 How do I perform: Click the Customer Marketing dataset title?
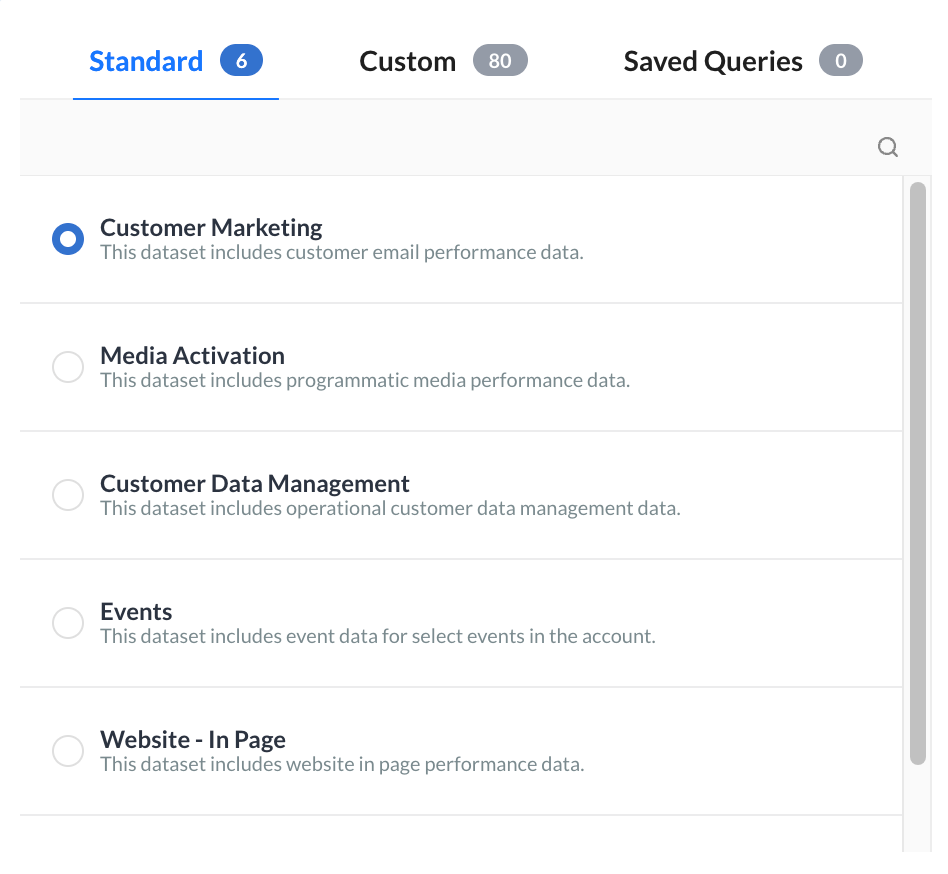point(211,228)
